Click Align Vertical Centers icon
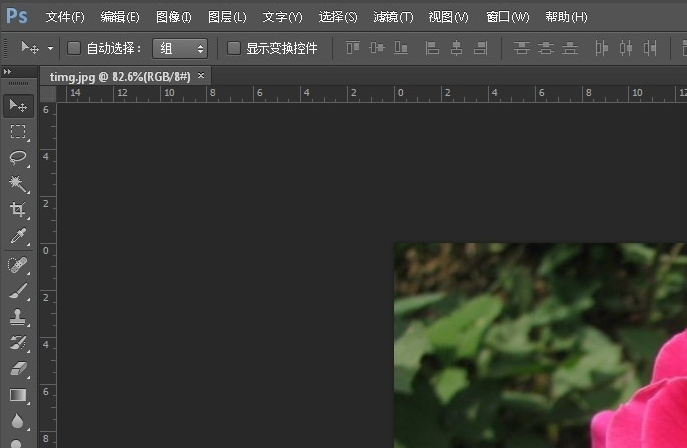Image resolution: width=687 pixels, height=448 pixels. 377,48
